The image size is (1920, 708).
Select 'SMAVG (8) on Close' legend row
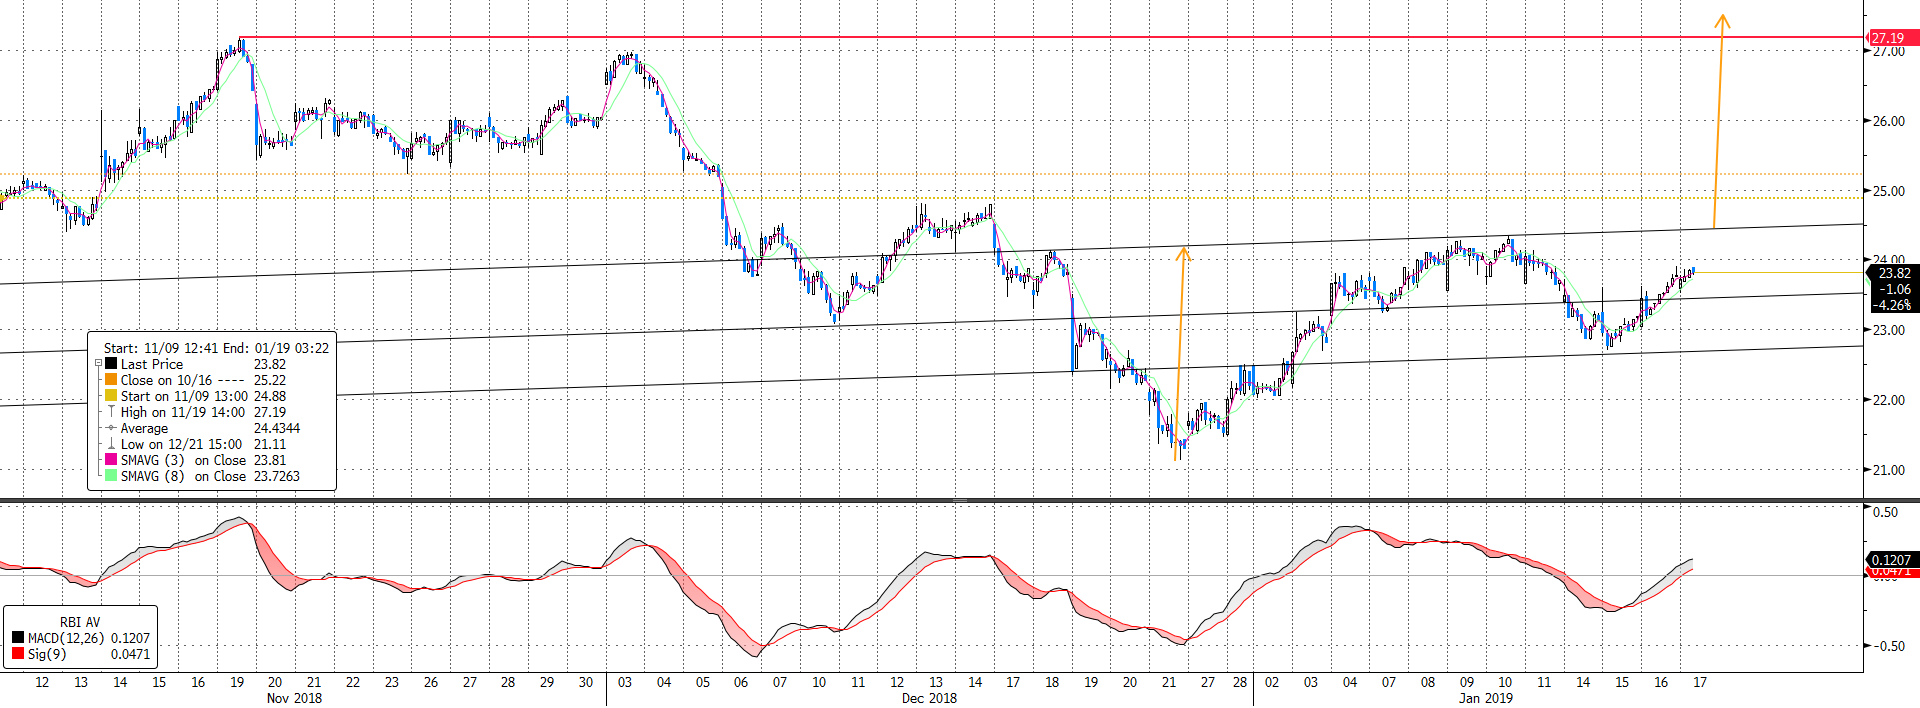tap(200, 476)
